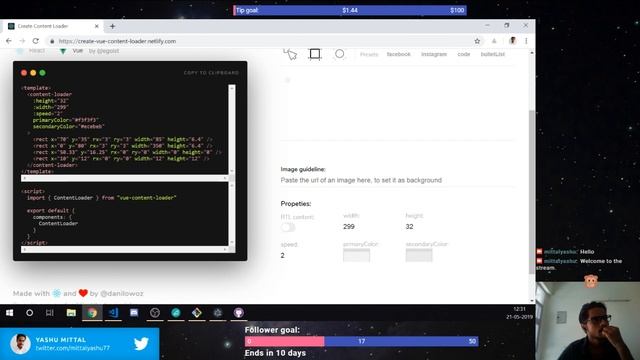Open the Windows Start menu

point(9,313)
